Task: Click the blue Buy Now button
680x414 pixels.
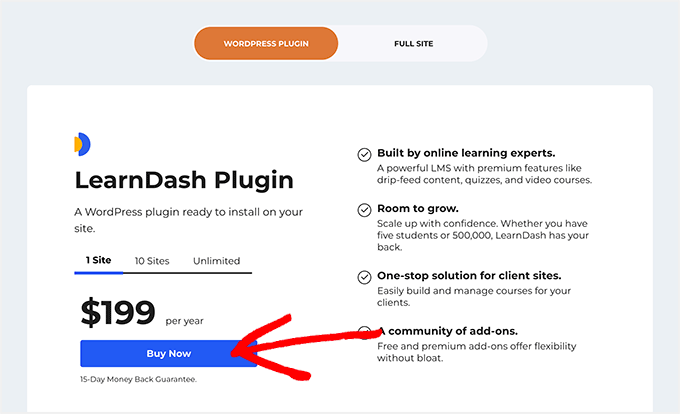Action: [x=169, y=353]
